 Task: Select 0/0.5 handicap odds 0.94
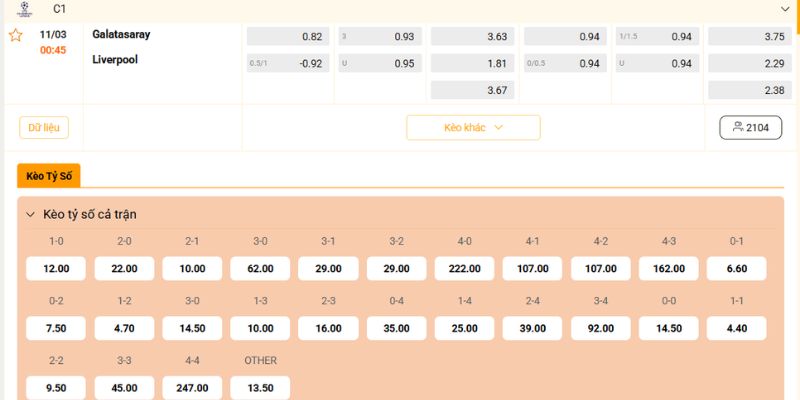565,63
